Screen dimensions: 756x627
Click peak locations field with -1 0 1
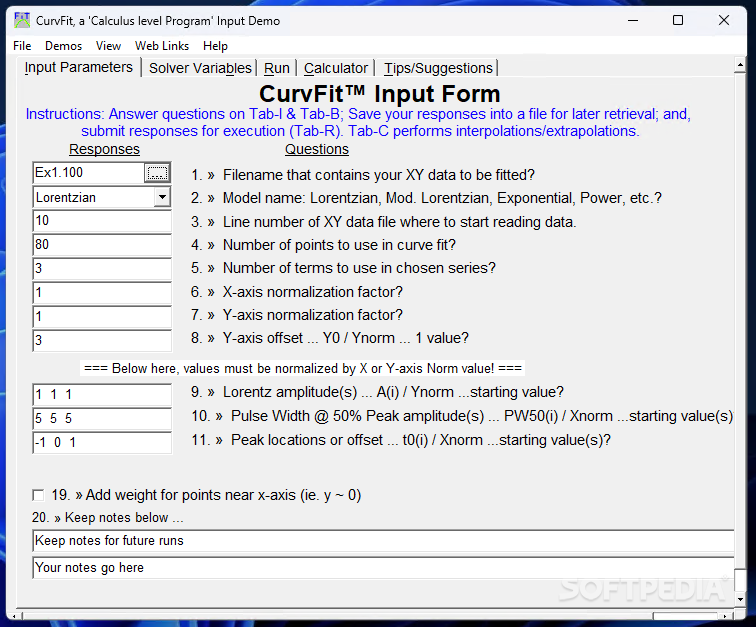tap(102, 443)
